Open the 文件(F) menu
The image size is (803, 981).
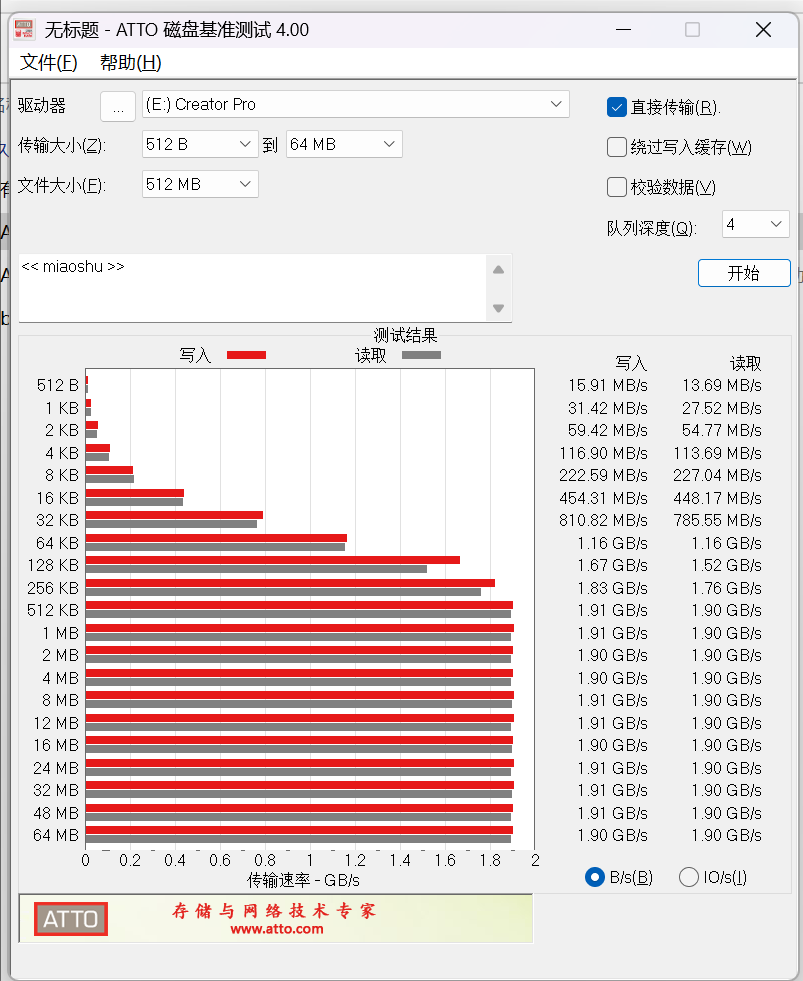click(x=49, y=63)
